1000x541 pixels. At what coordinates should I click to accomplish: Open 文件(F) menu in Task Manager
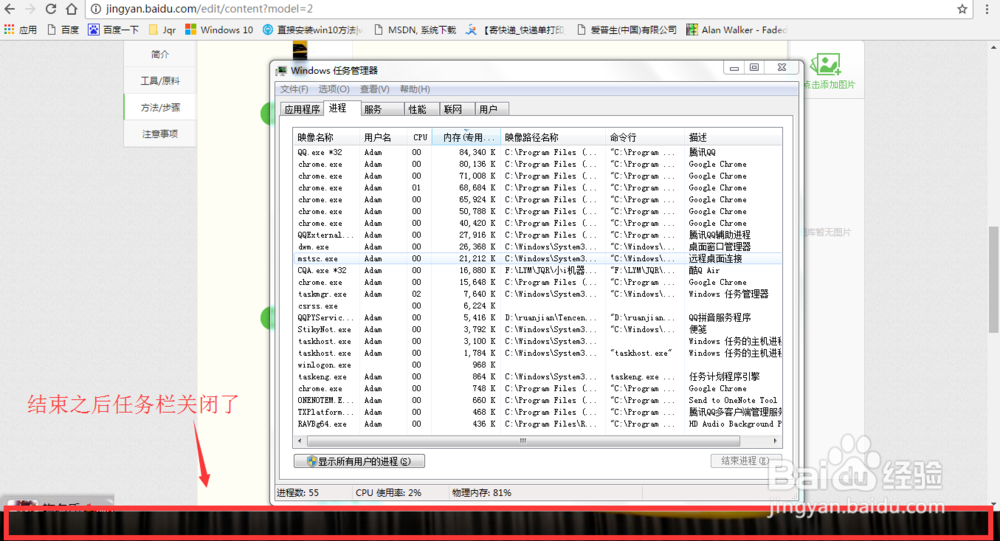click(294, 89)
